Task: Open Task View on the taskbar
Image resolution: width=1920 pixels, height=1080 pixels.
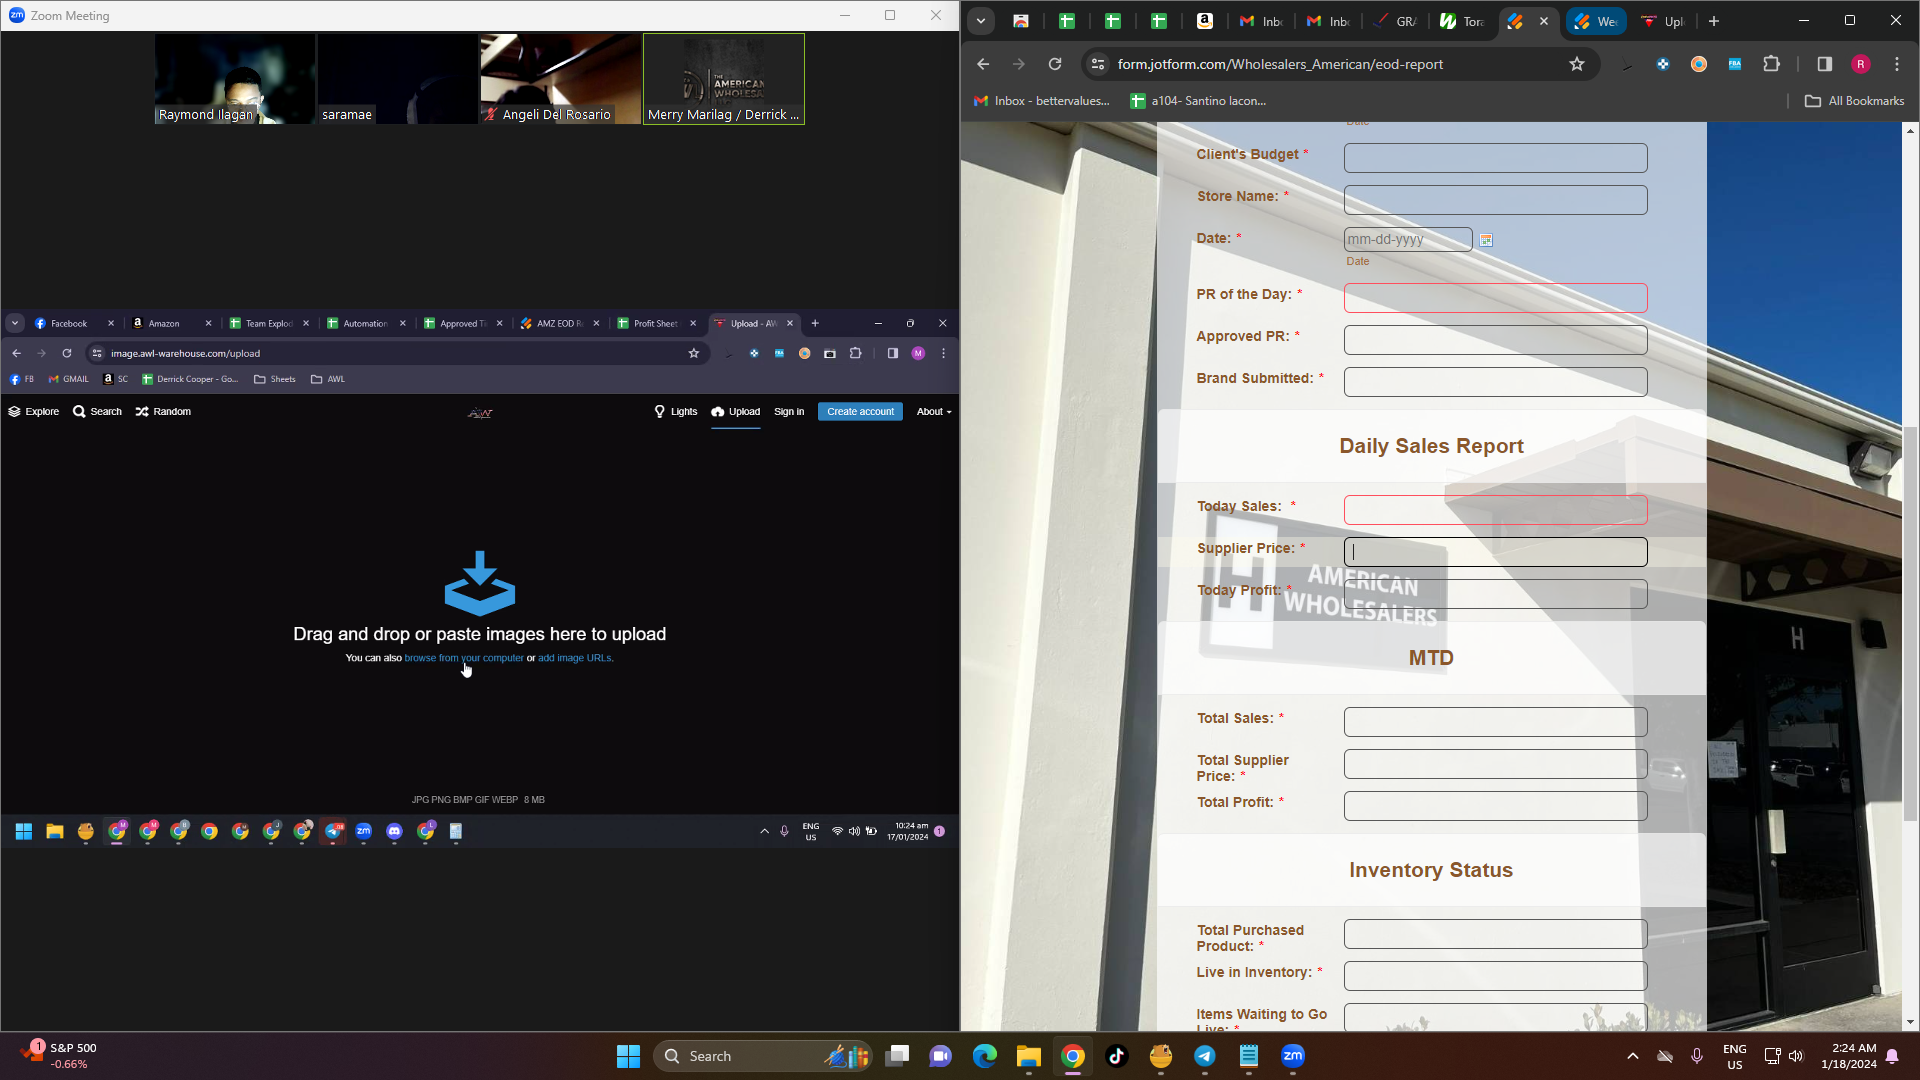Action: tap(897, 1056)
